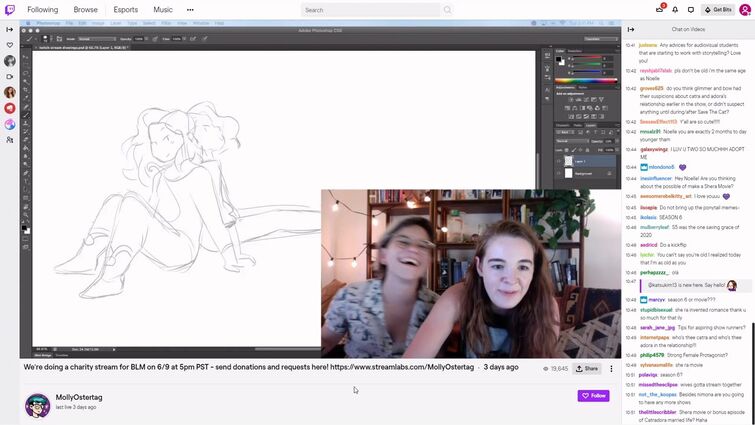
Task: Hide the Background layer eye icon
Action: (559, 173)
